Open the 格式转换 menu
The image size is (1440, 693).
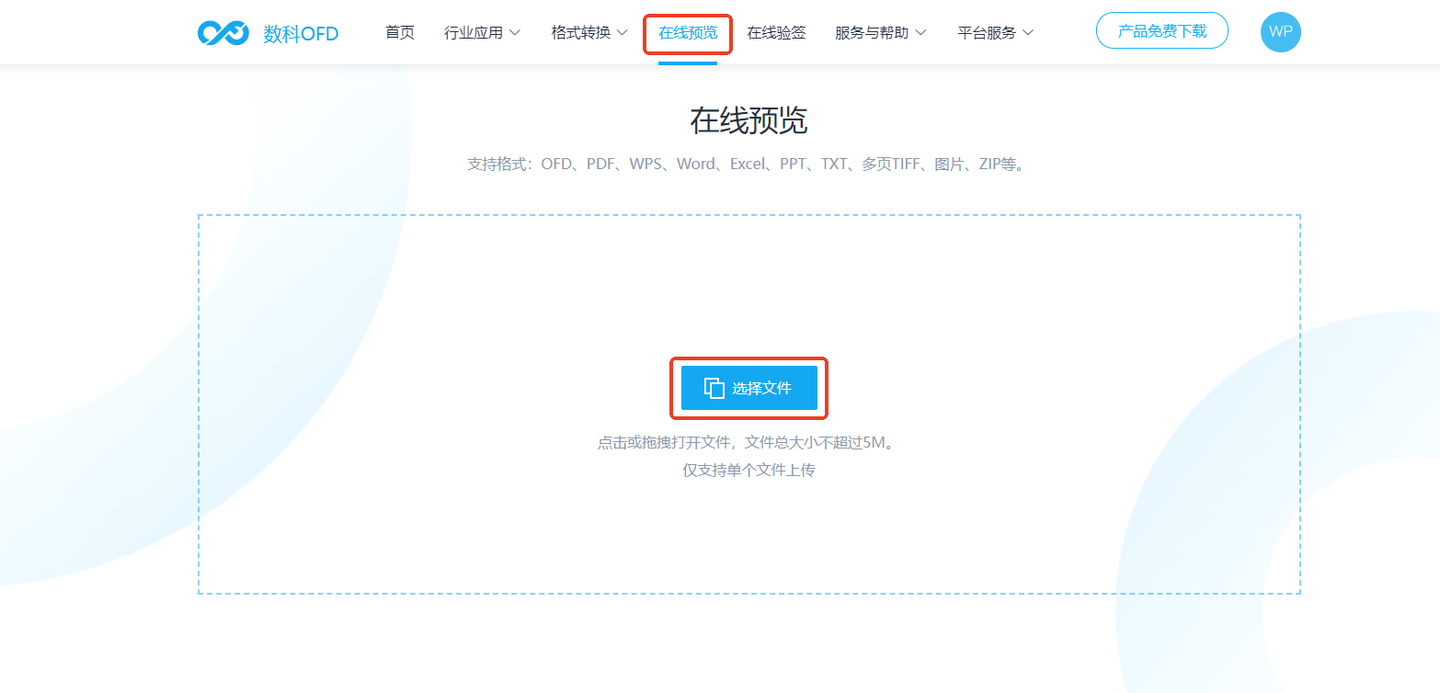point(580,31)
